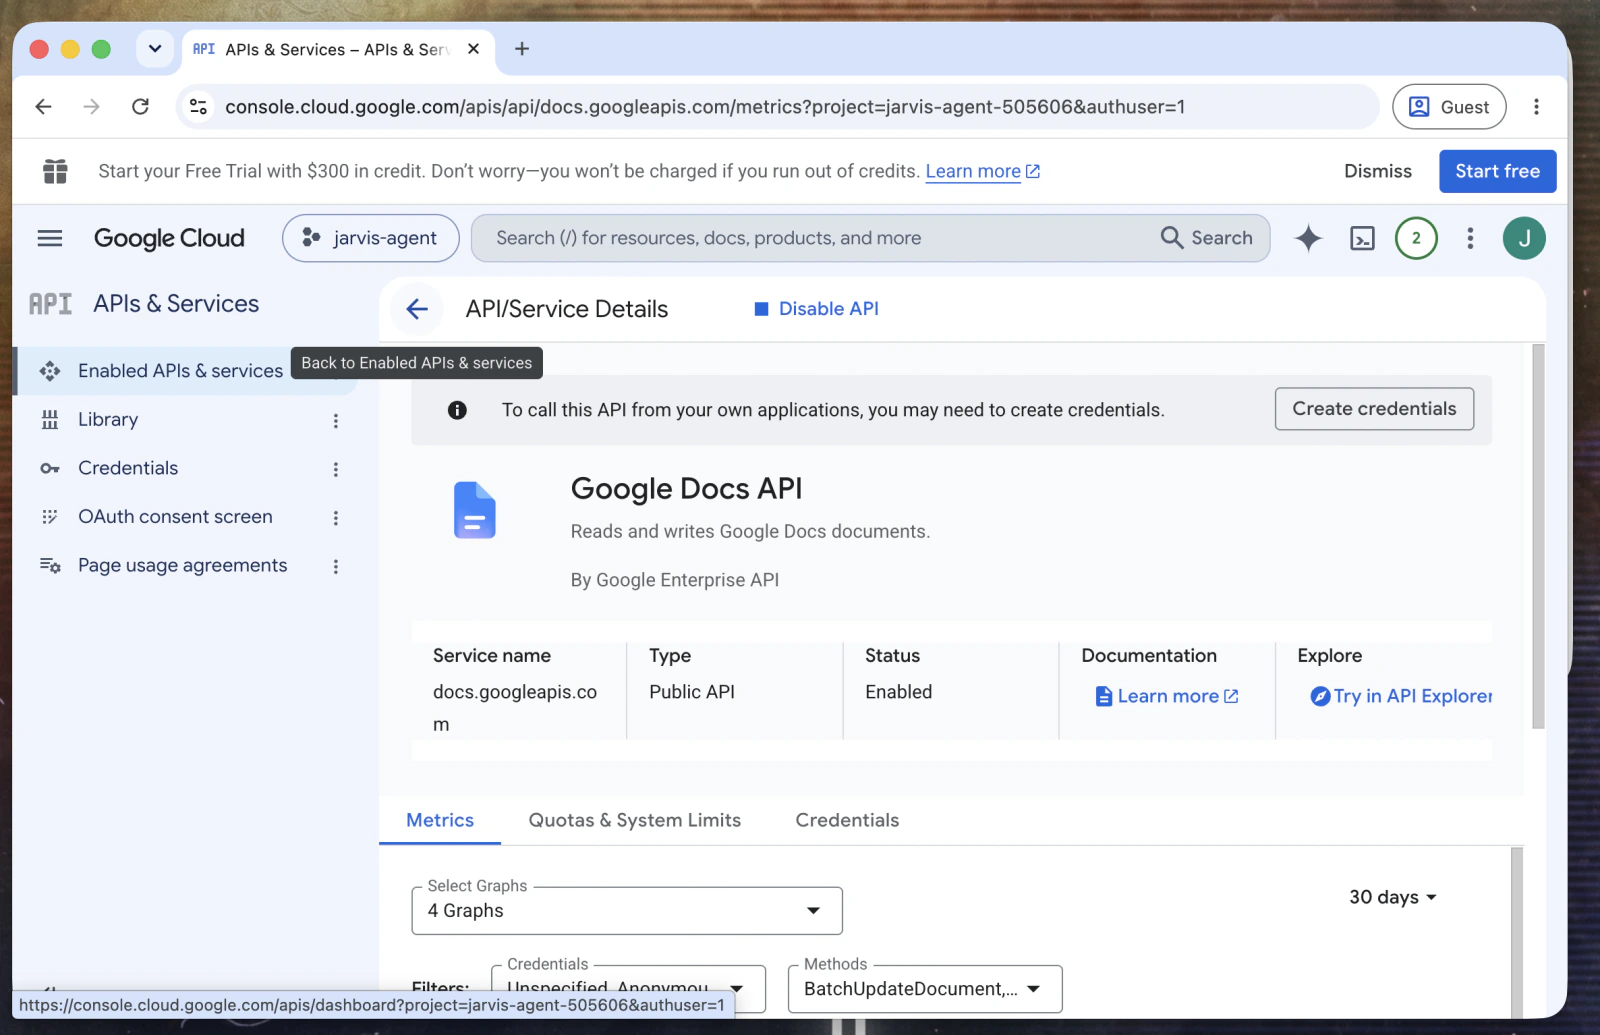Image resolution: width=1600 pixels, height=1035 pixels.
Task: Switch to the Credentials tab
Action: [x=847, y=820]
